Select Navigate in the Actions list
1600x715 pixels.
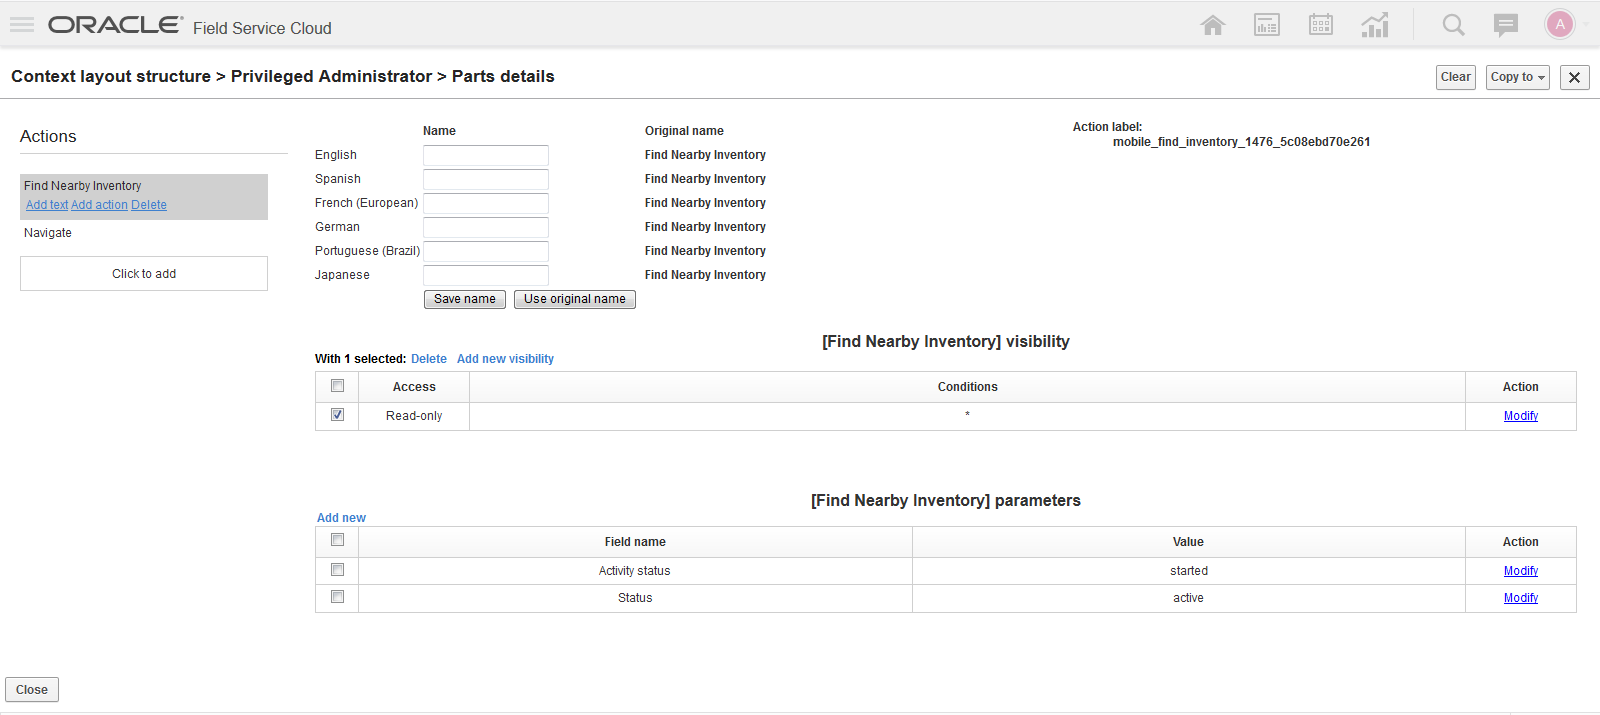tap(48, 233)
